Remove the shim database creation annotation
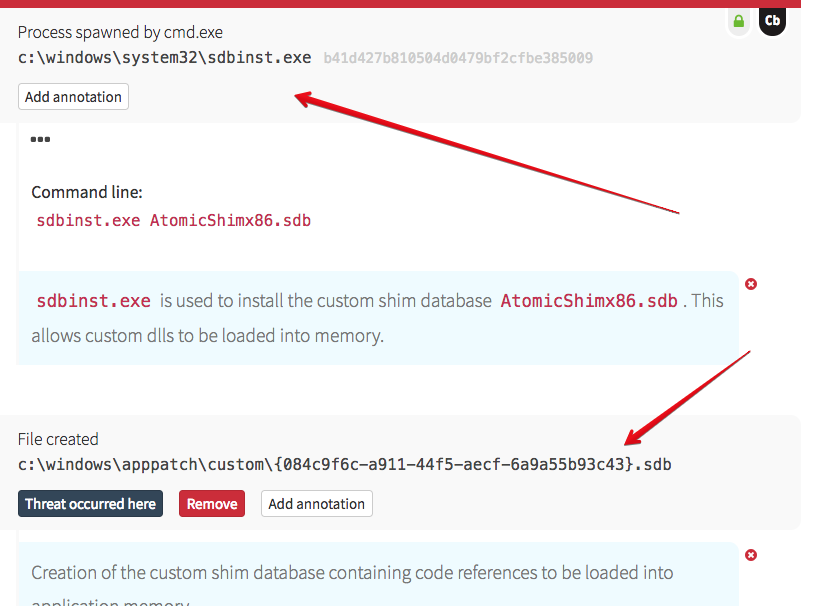This screenshot has height=606, width=814. [751, 555]
